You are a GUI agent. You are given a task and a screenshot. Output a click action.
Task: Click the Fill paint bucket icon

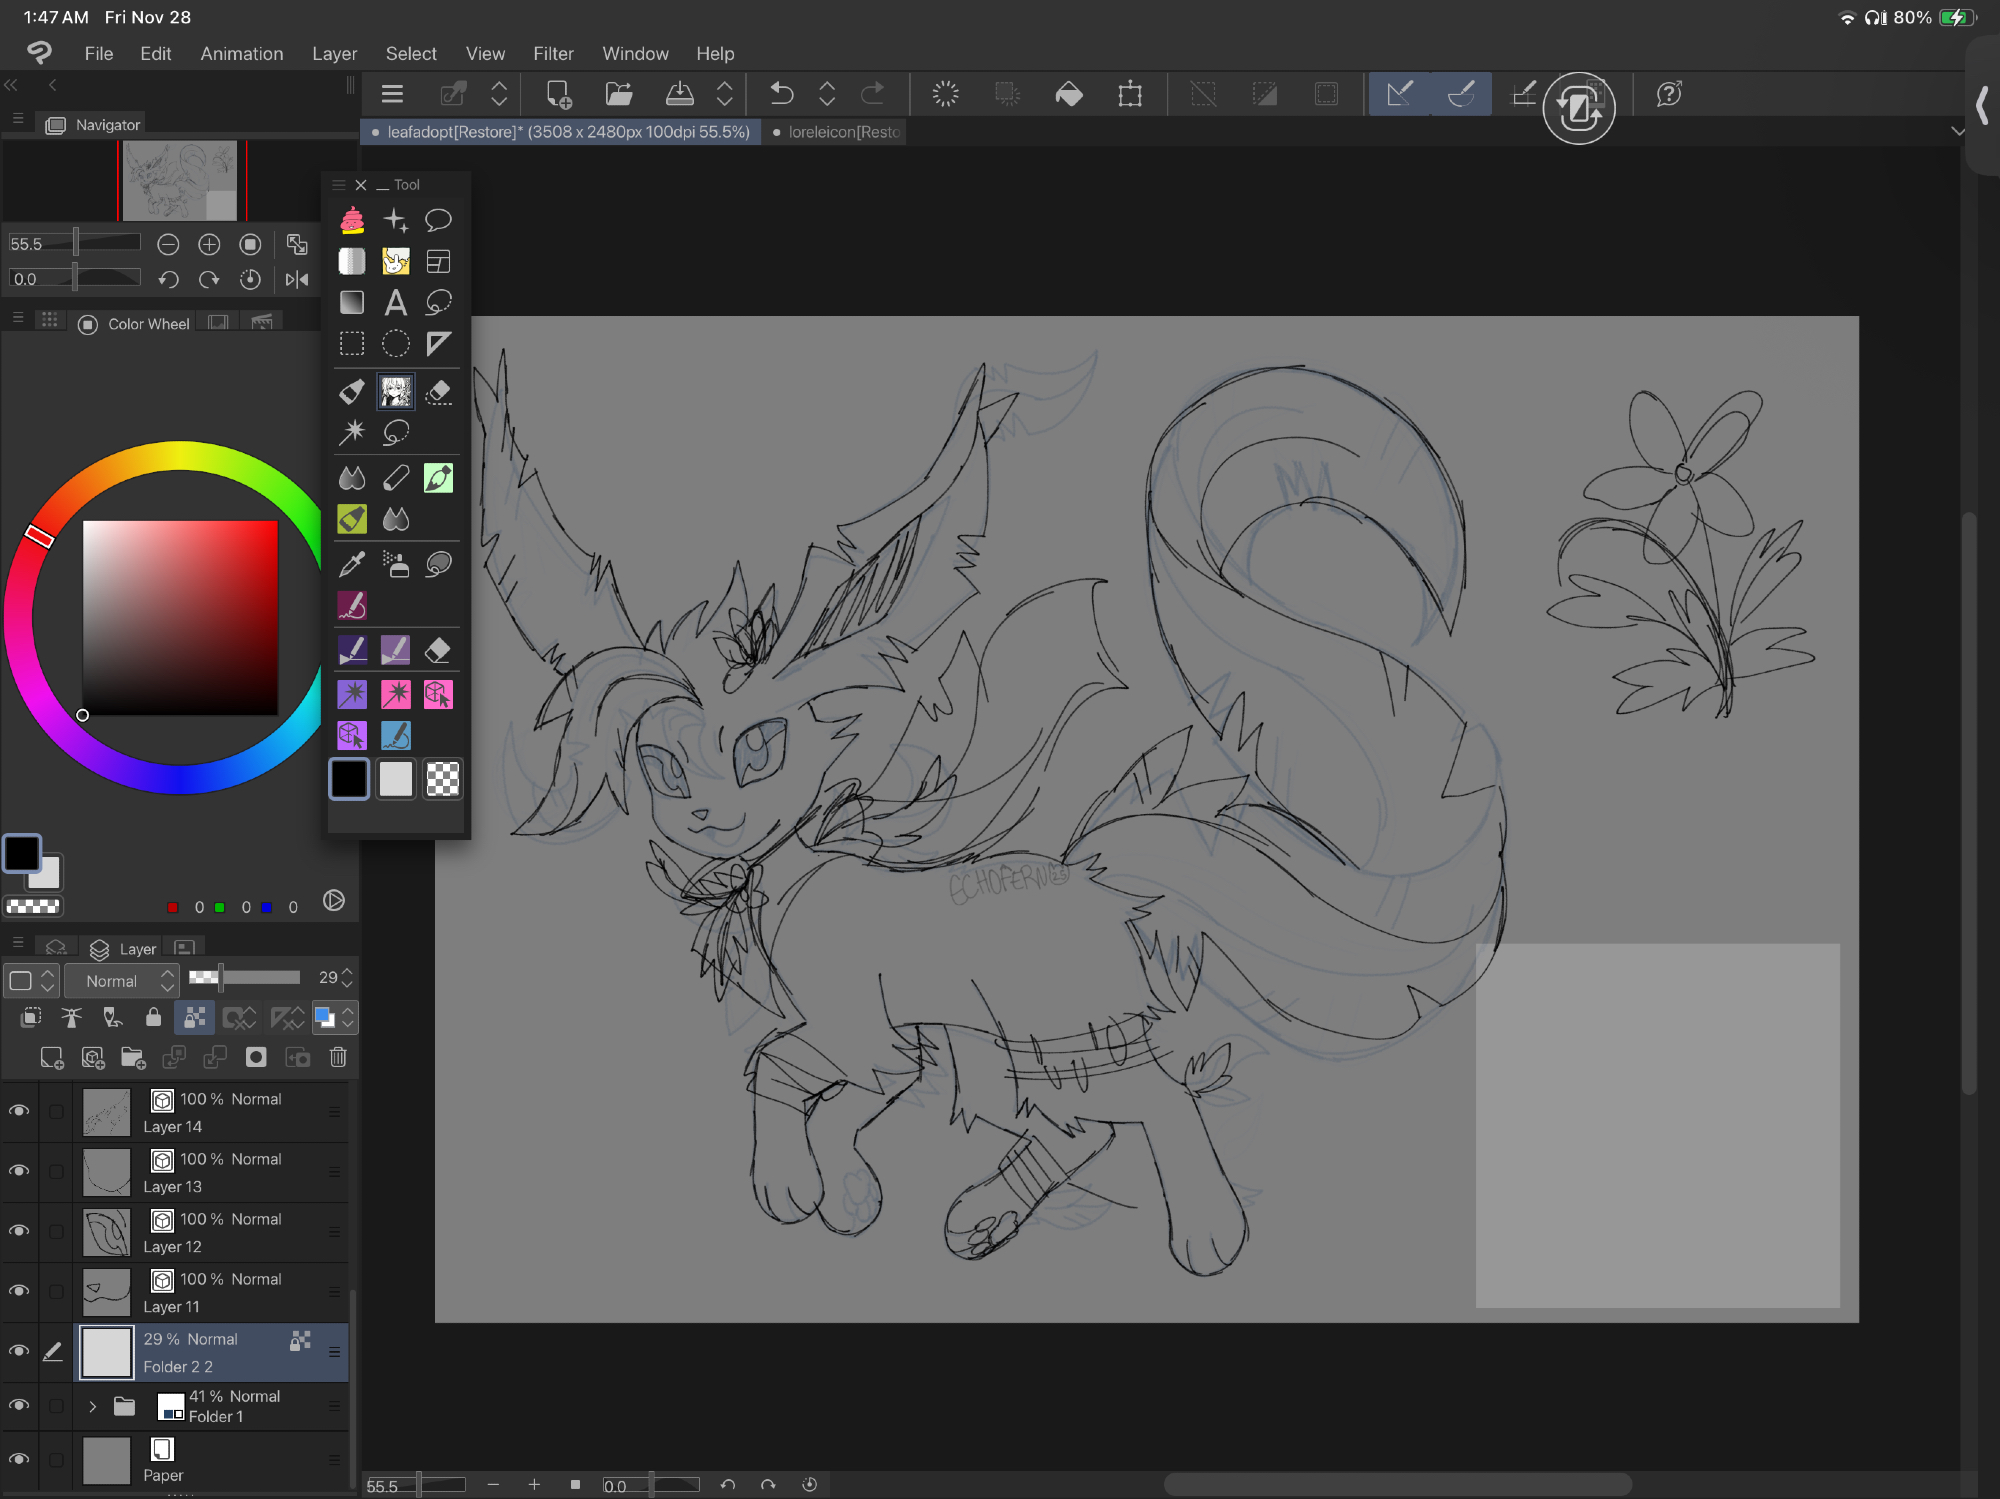tap(1069, 94)
